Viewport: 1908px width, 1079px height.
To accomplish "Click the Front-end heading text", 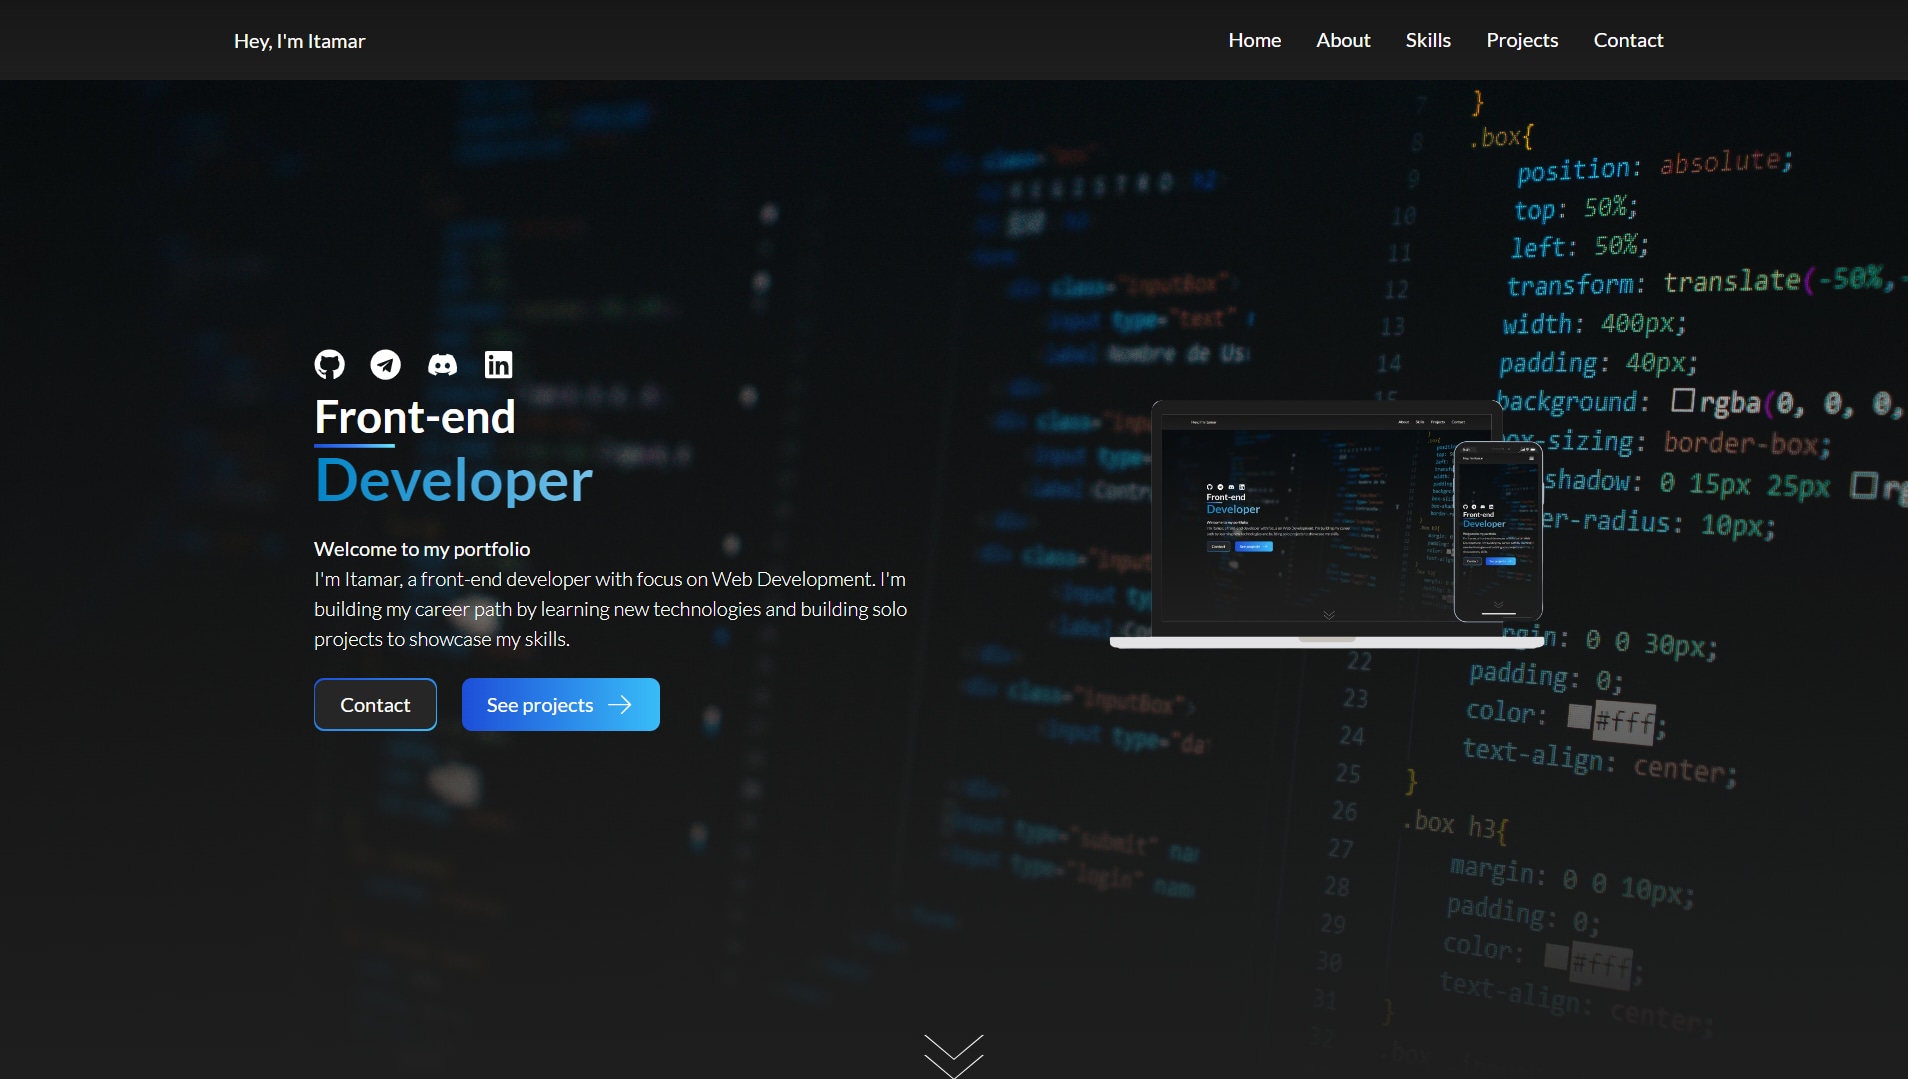I will [x=415, y=417].
